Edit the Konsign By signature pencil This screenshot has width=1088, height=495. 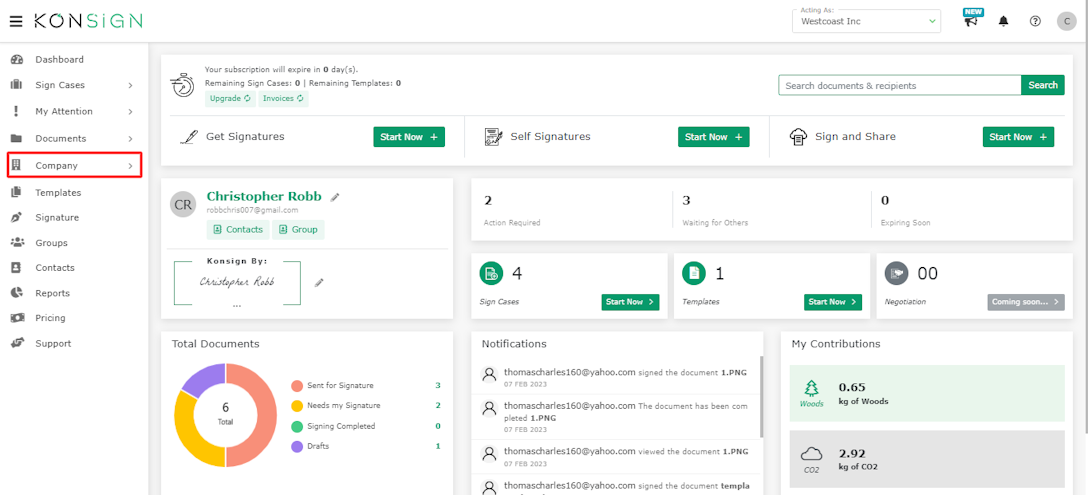pos(319,283)
